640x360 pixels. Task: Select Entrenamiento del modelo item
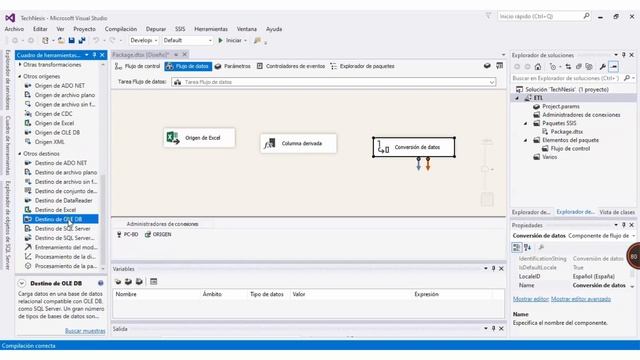coord(66,247)
